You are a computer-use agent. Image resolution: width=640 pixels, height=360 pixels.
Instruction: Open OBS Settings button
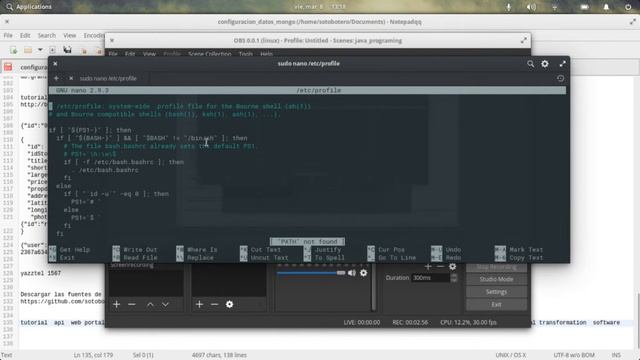click(496, 292)
